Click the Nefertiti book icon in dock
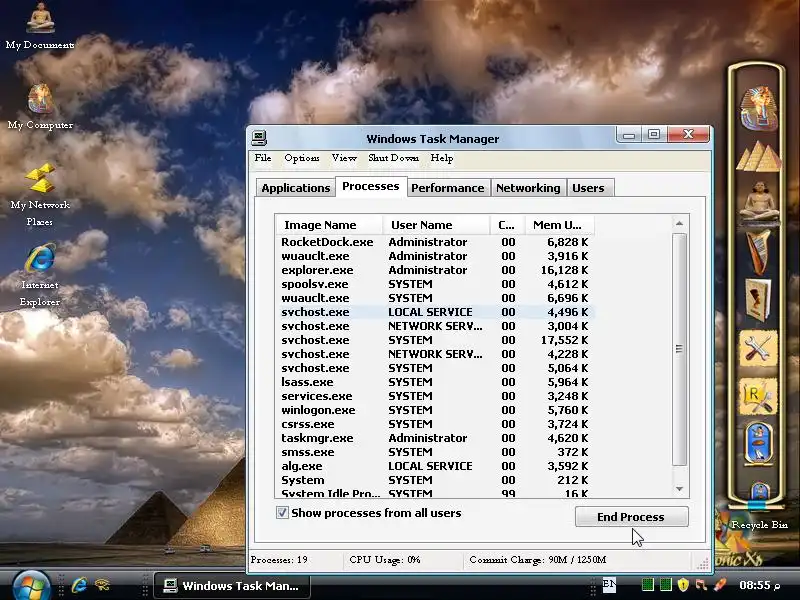The image size is (800, 600). tap(758, 299)
